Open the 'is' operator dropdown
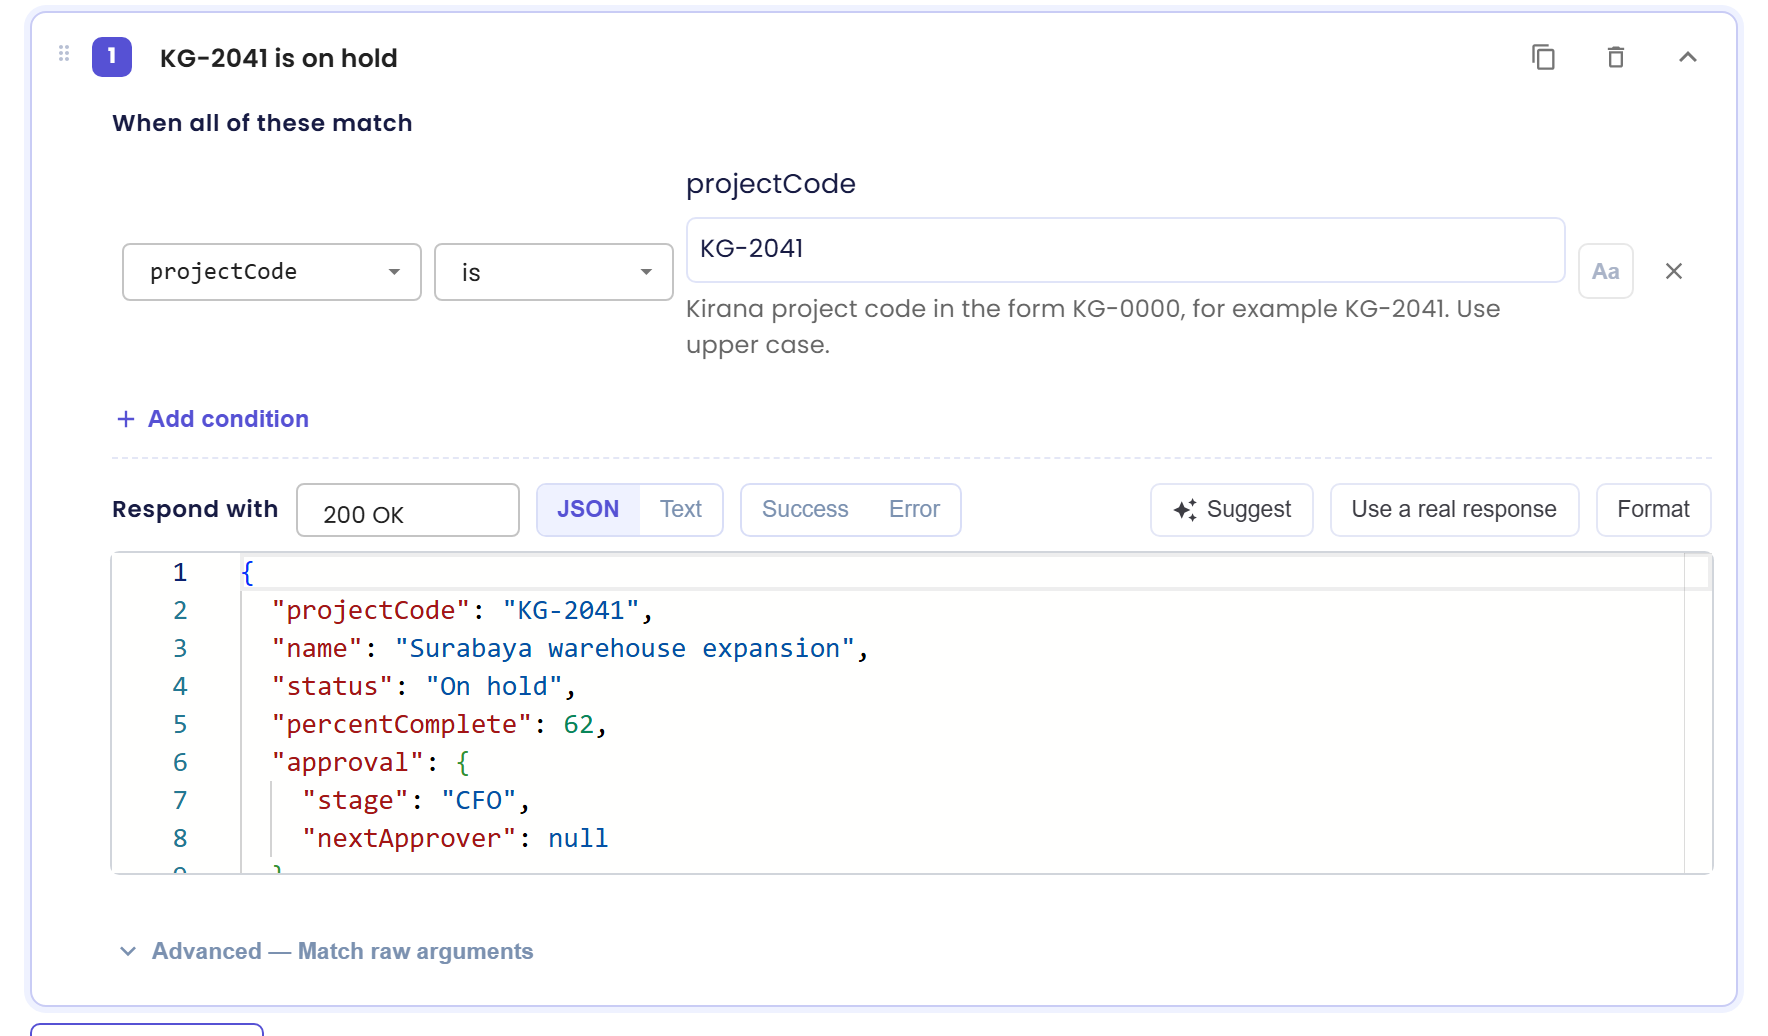 (x=554, y=272)
